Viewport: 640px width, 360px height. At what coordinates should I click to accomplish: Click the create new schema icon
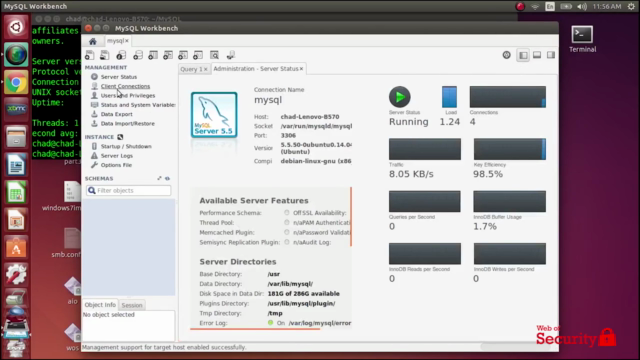click(138, 55)
